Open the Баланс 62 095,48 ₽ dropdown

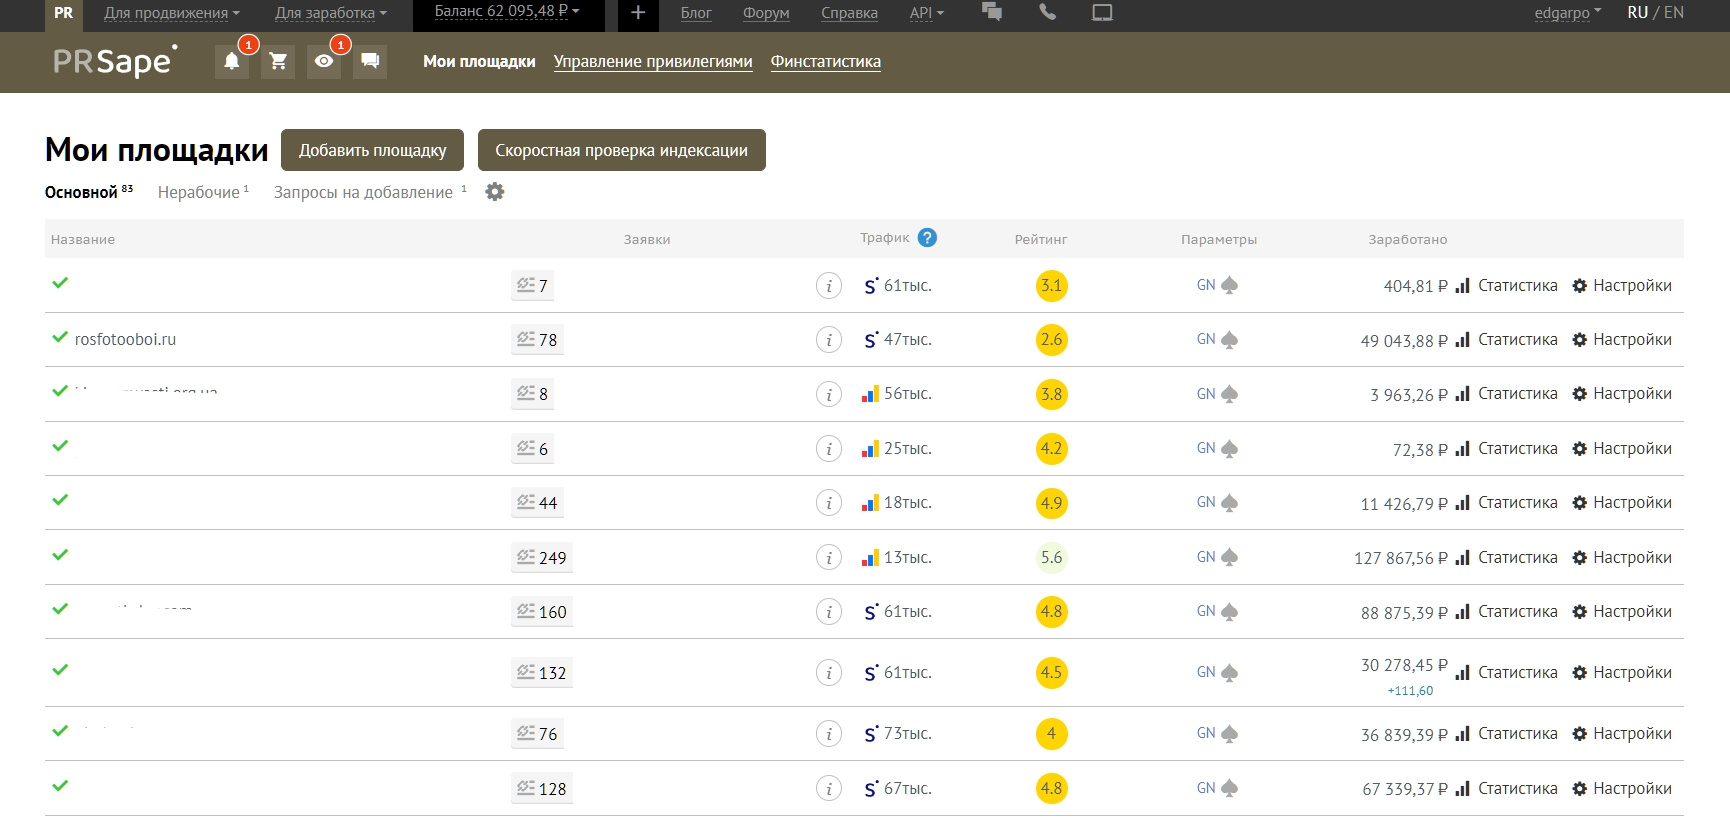[x=507, y=12]
